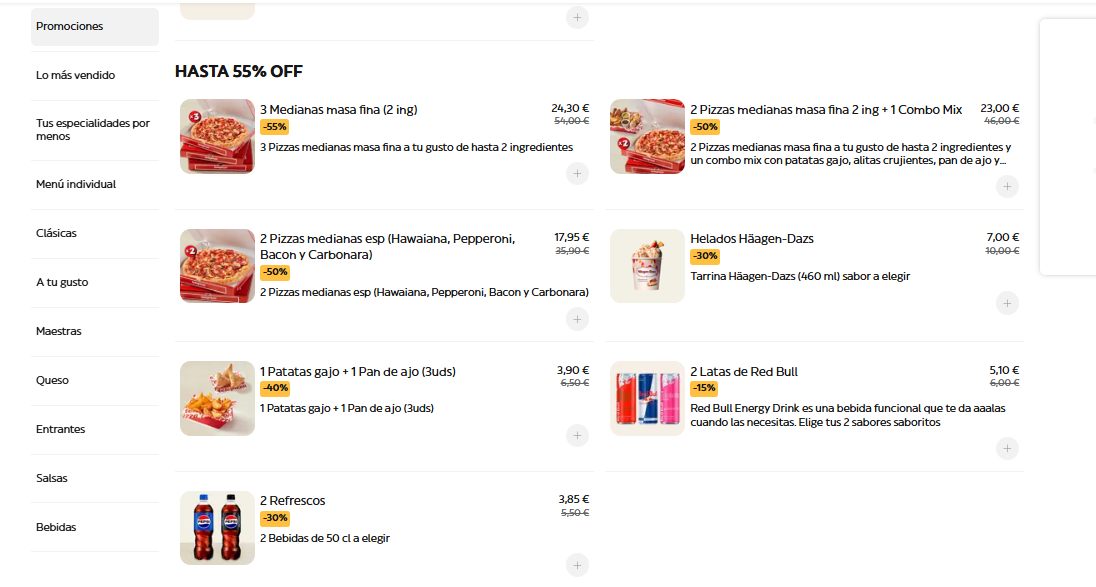The width and height of the screenshot is (1096, 587).
Task: Open the 2 Refrescos Pepsi image
Action: coord(217,527)
